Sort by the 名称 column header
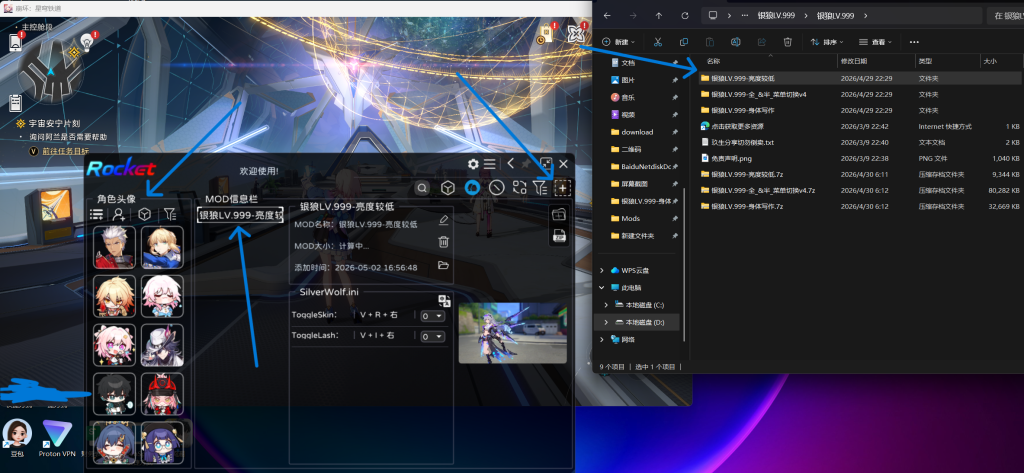The height and width of the screenshot is (473, 1024). 713,61
